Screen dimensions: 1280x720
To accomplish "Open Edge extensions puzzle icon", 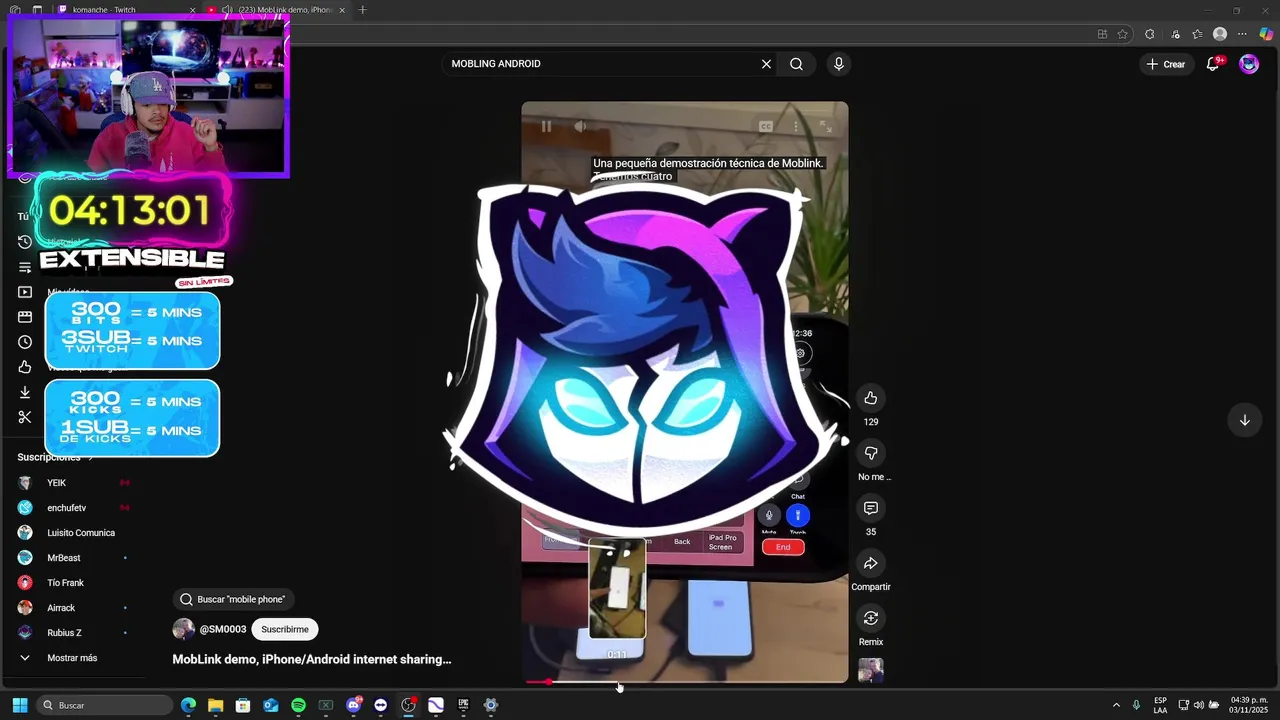I will pyautogui.click(x=1150, y=34).
